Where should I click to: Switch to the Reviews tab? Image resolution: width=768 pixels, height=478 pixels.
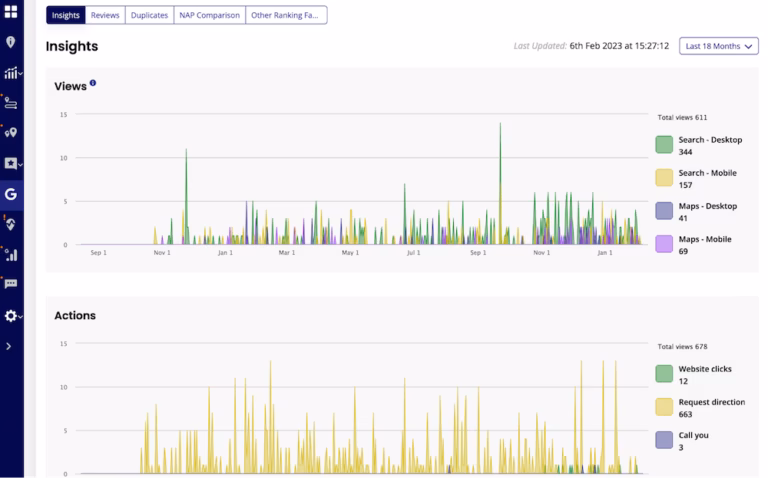click(104, 16)
